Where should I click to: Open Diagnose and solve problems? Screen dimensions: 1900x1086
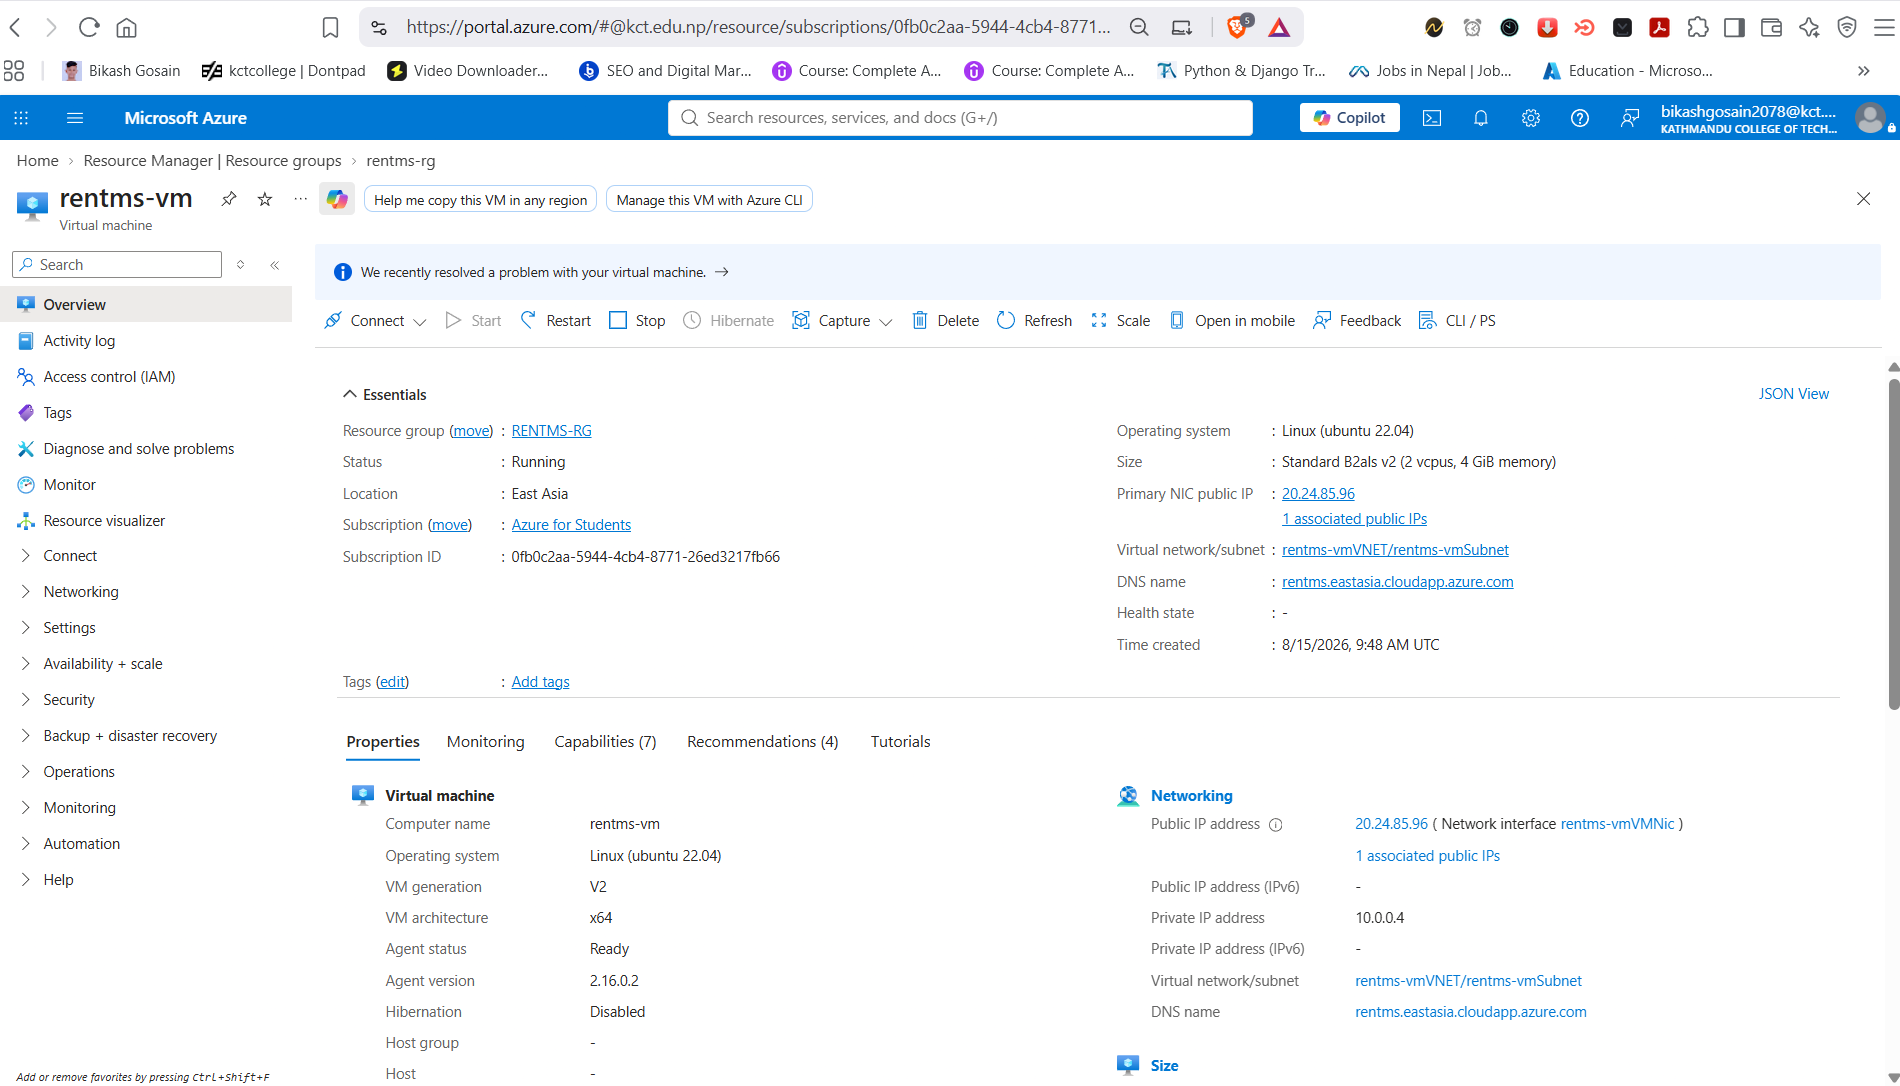coord(138,449)
